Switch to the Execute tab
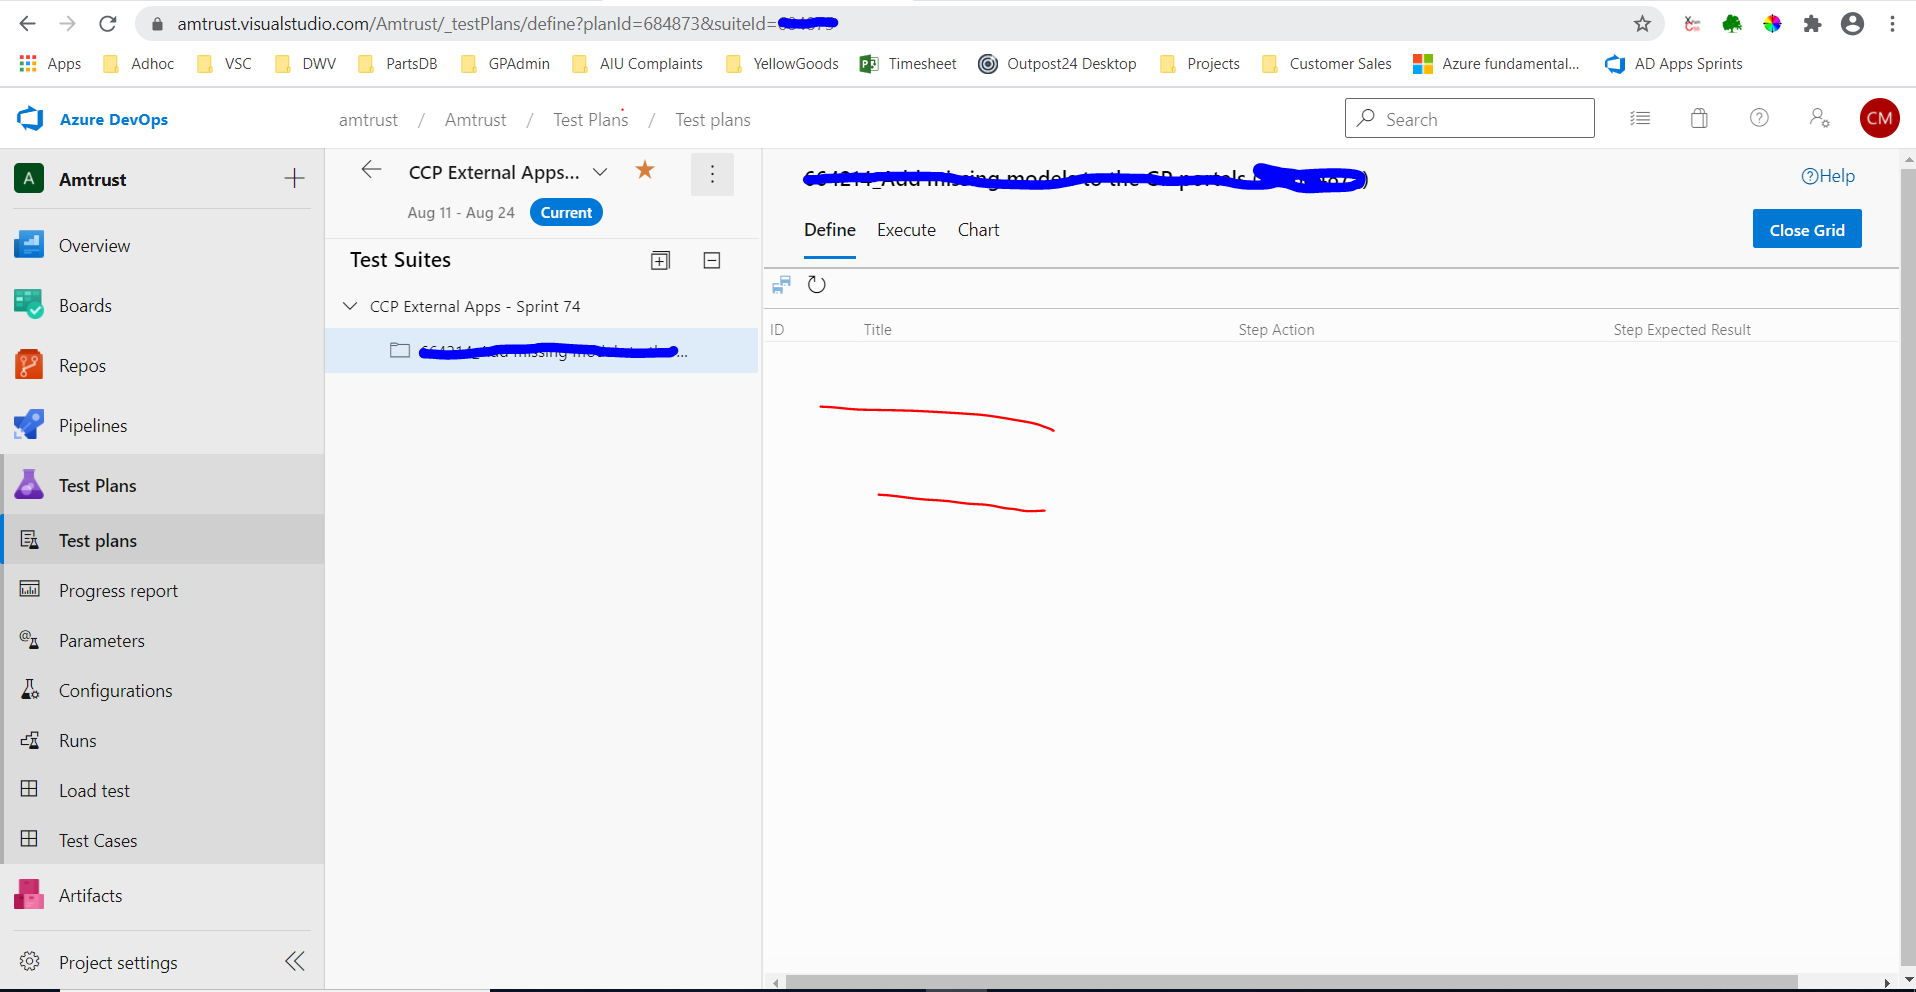1916x992 pixels. pyautogui.click(x=905, y=230)
